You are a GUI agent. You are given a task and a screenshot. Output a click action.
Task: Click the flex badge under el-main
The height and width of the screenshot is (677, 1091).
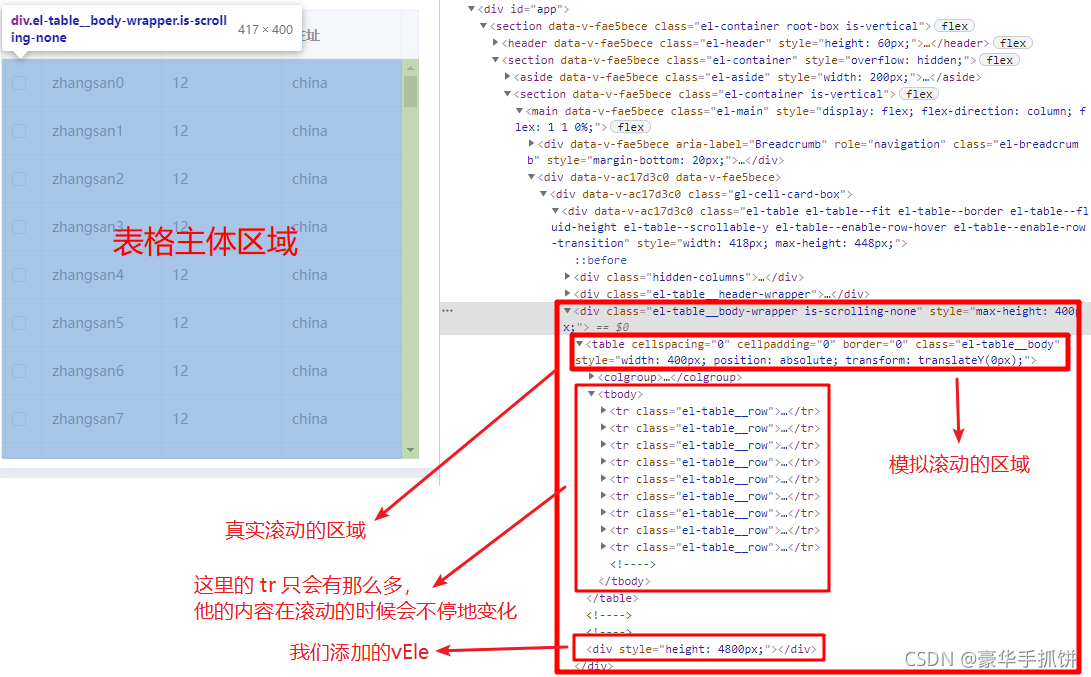point(630,127)
